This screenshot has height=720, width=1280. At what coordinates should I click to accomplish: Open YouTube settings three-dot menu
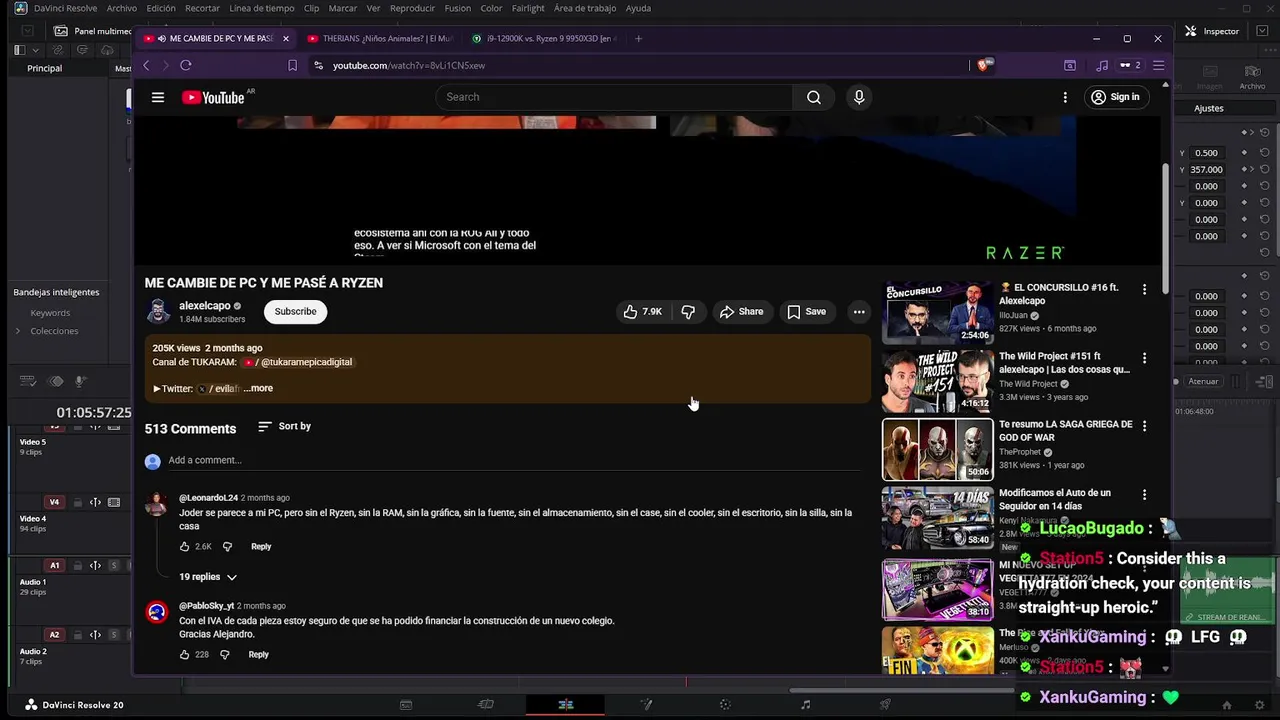(1065, 97)
